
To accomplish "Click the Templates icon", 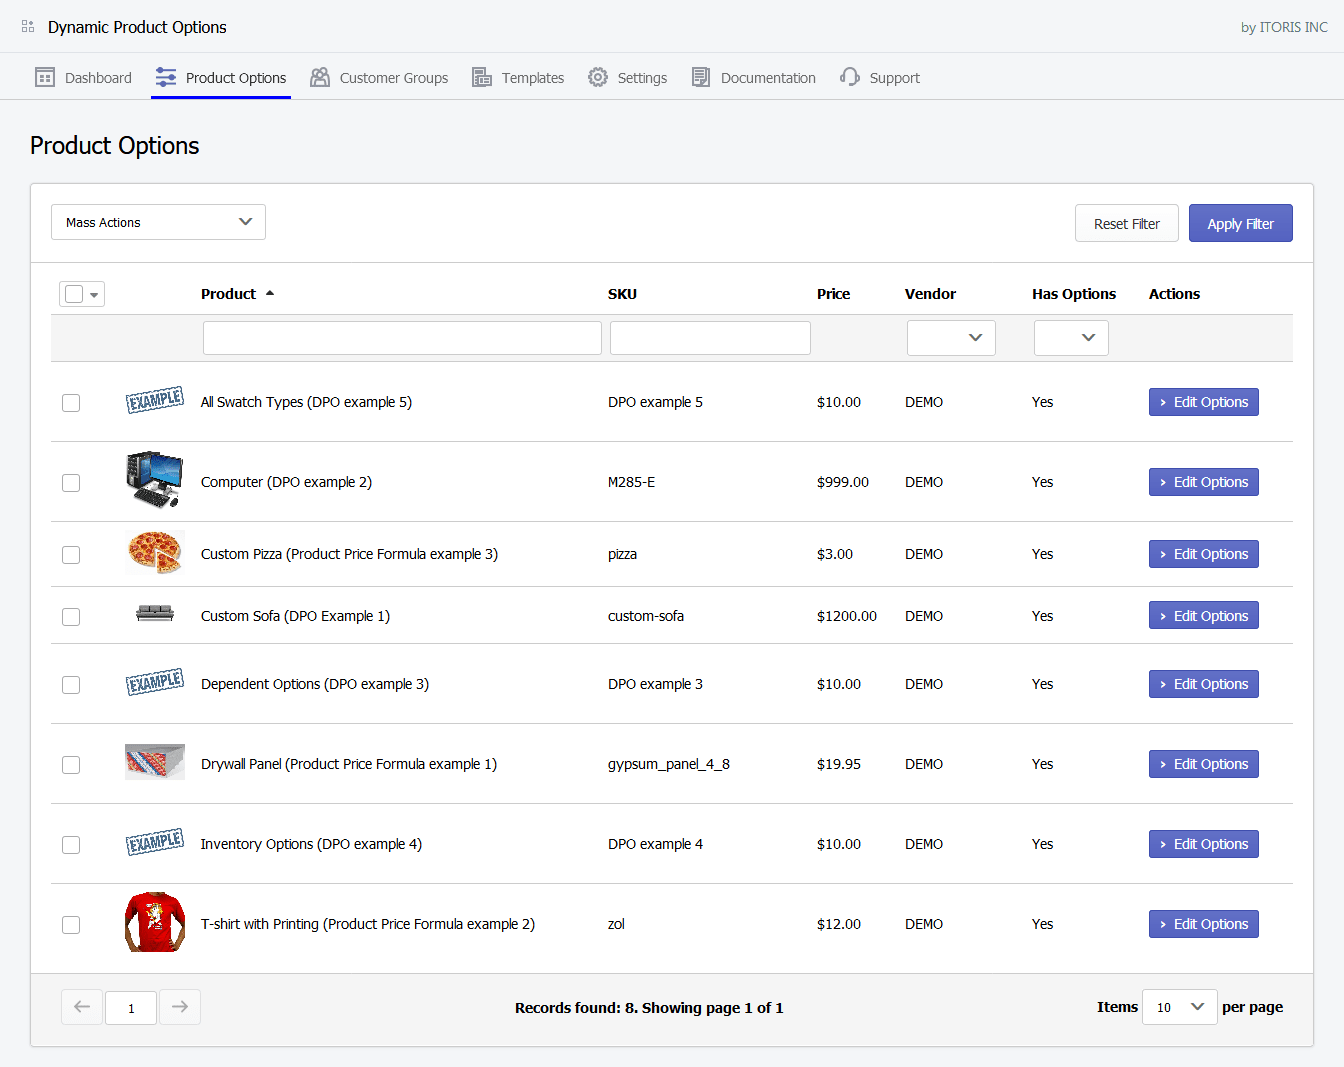I will pyautogui.click(x=482, y=77).
